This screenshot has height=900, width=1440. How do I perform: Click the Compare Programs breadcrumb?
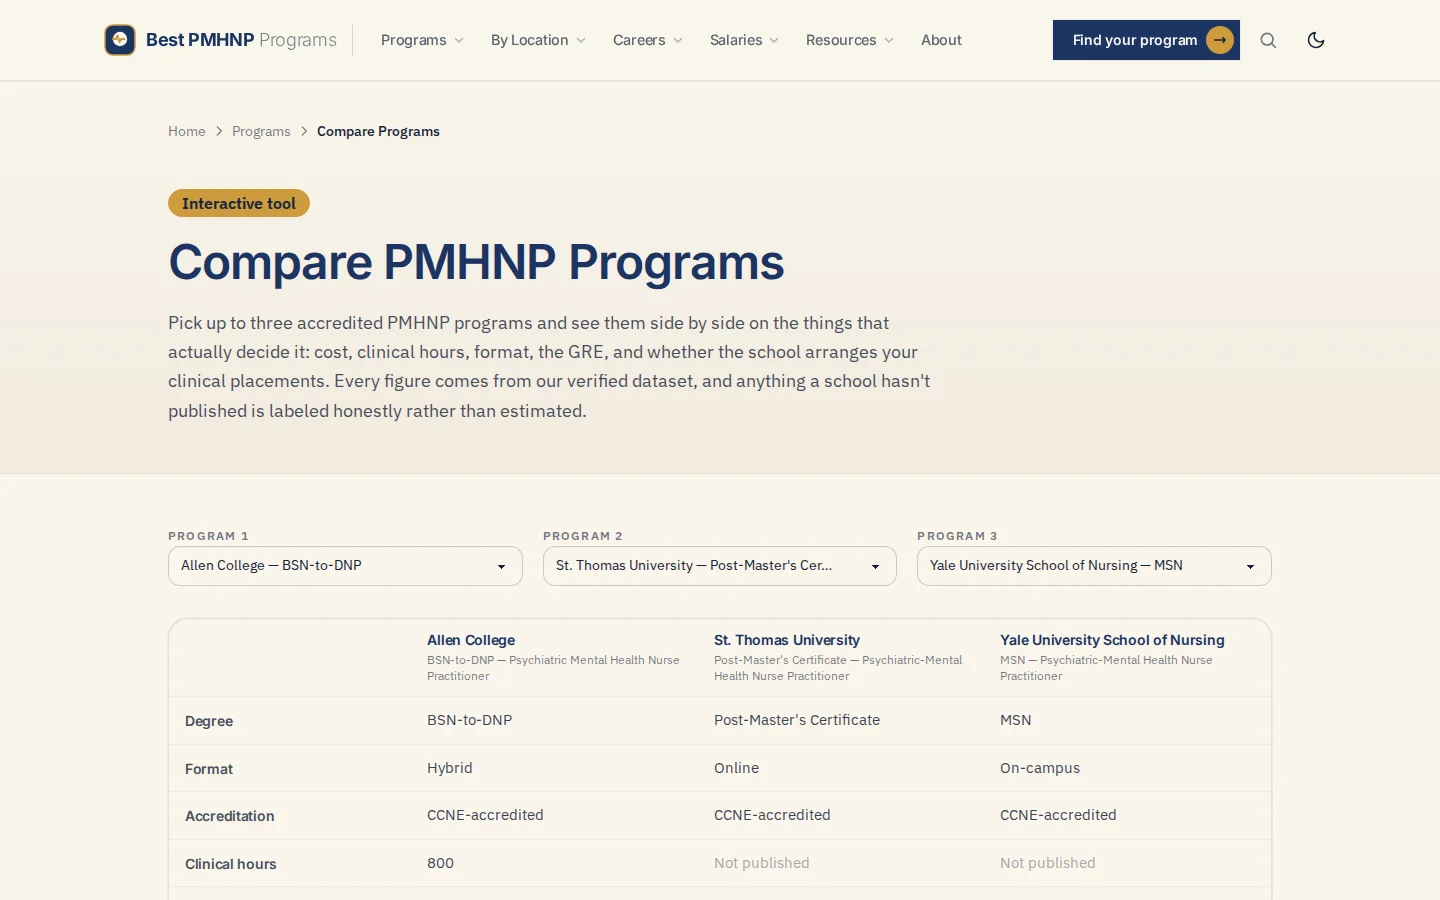point(378,131)
